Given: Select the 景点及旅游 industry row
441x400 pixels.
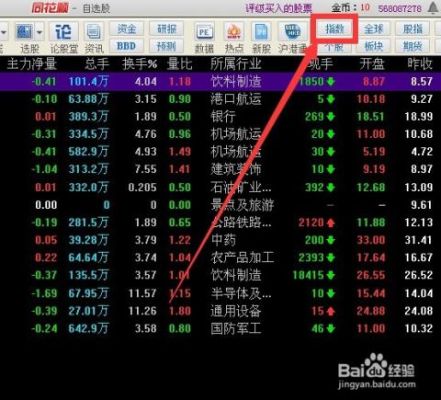Looking at the screenshot, I should [x=220, y=205].
